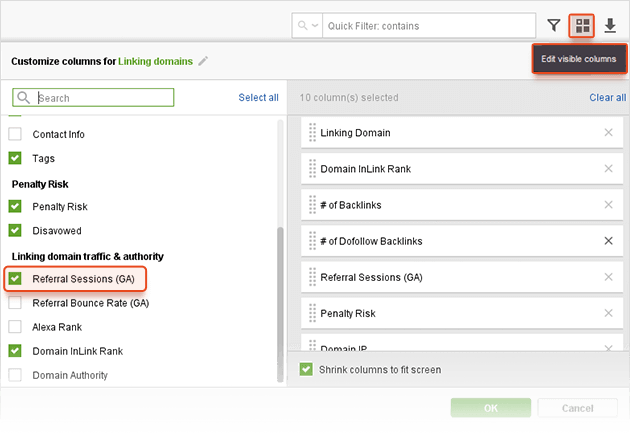Viewport: 630px width, 442px height.
Task: Click drag handle of # of Backlinks
Action: (312, 205)
